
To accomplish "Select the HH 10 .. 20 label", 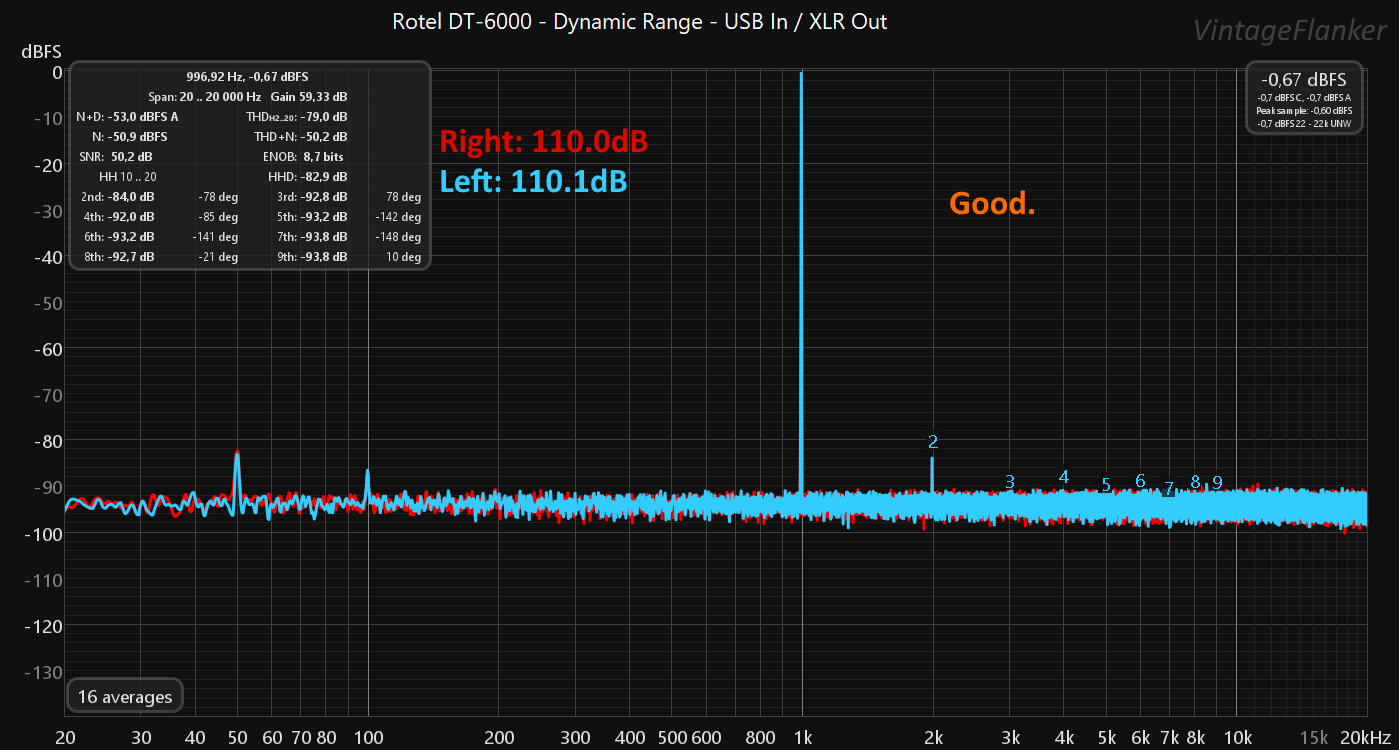I will [x=128, y=177].
